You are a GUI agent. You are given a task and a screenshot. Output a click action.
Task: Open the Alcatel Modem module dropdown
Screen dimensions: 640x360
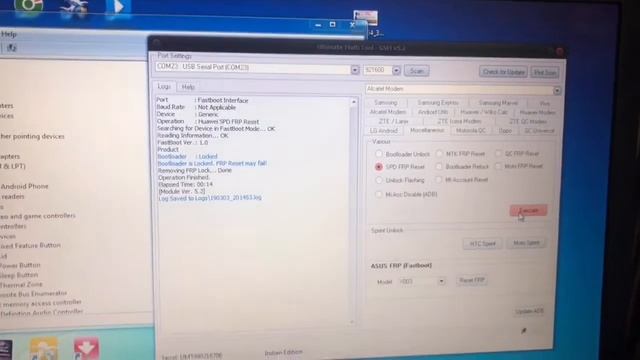[x=557, y=90]
